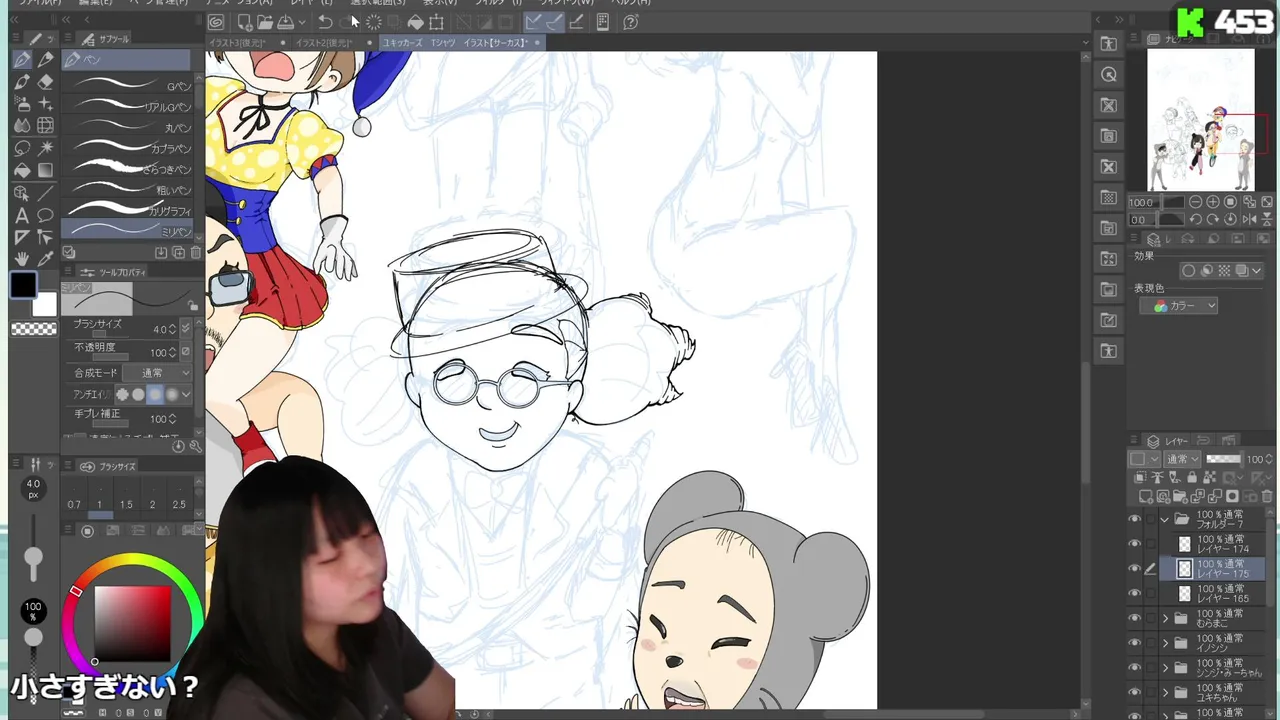Toggle visibility of the ユキちゃん folder
This screenshot has height=720, width=1280.
tap(1134, 692)
